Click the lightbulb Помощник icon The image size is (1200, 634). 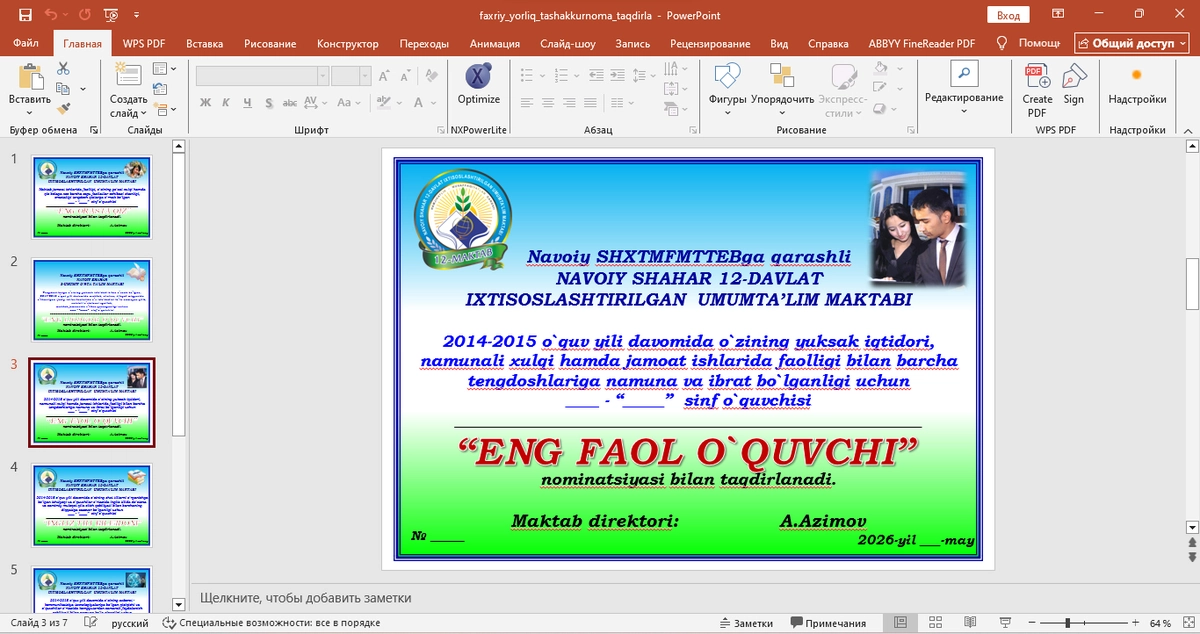[1002, 43]
